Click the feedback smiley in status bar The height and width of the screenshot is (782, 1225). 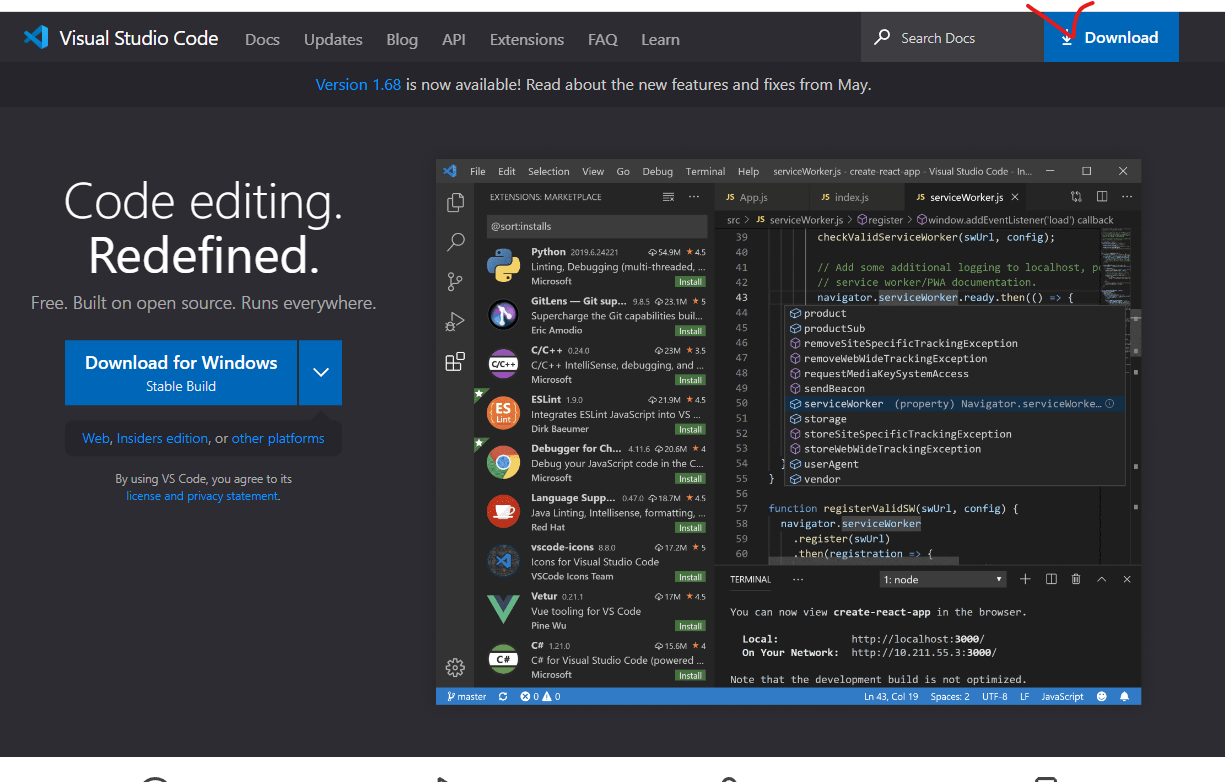[1102, 696]
